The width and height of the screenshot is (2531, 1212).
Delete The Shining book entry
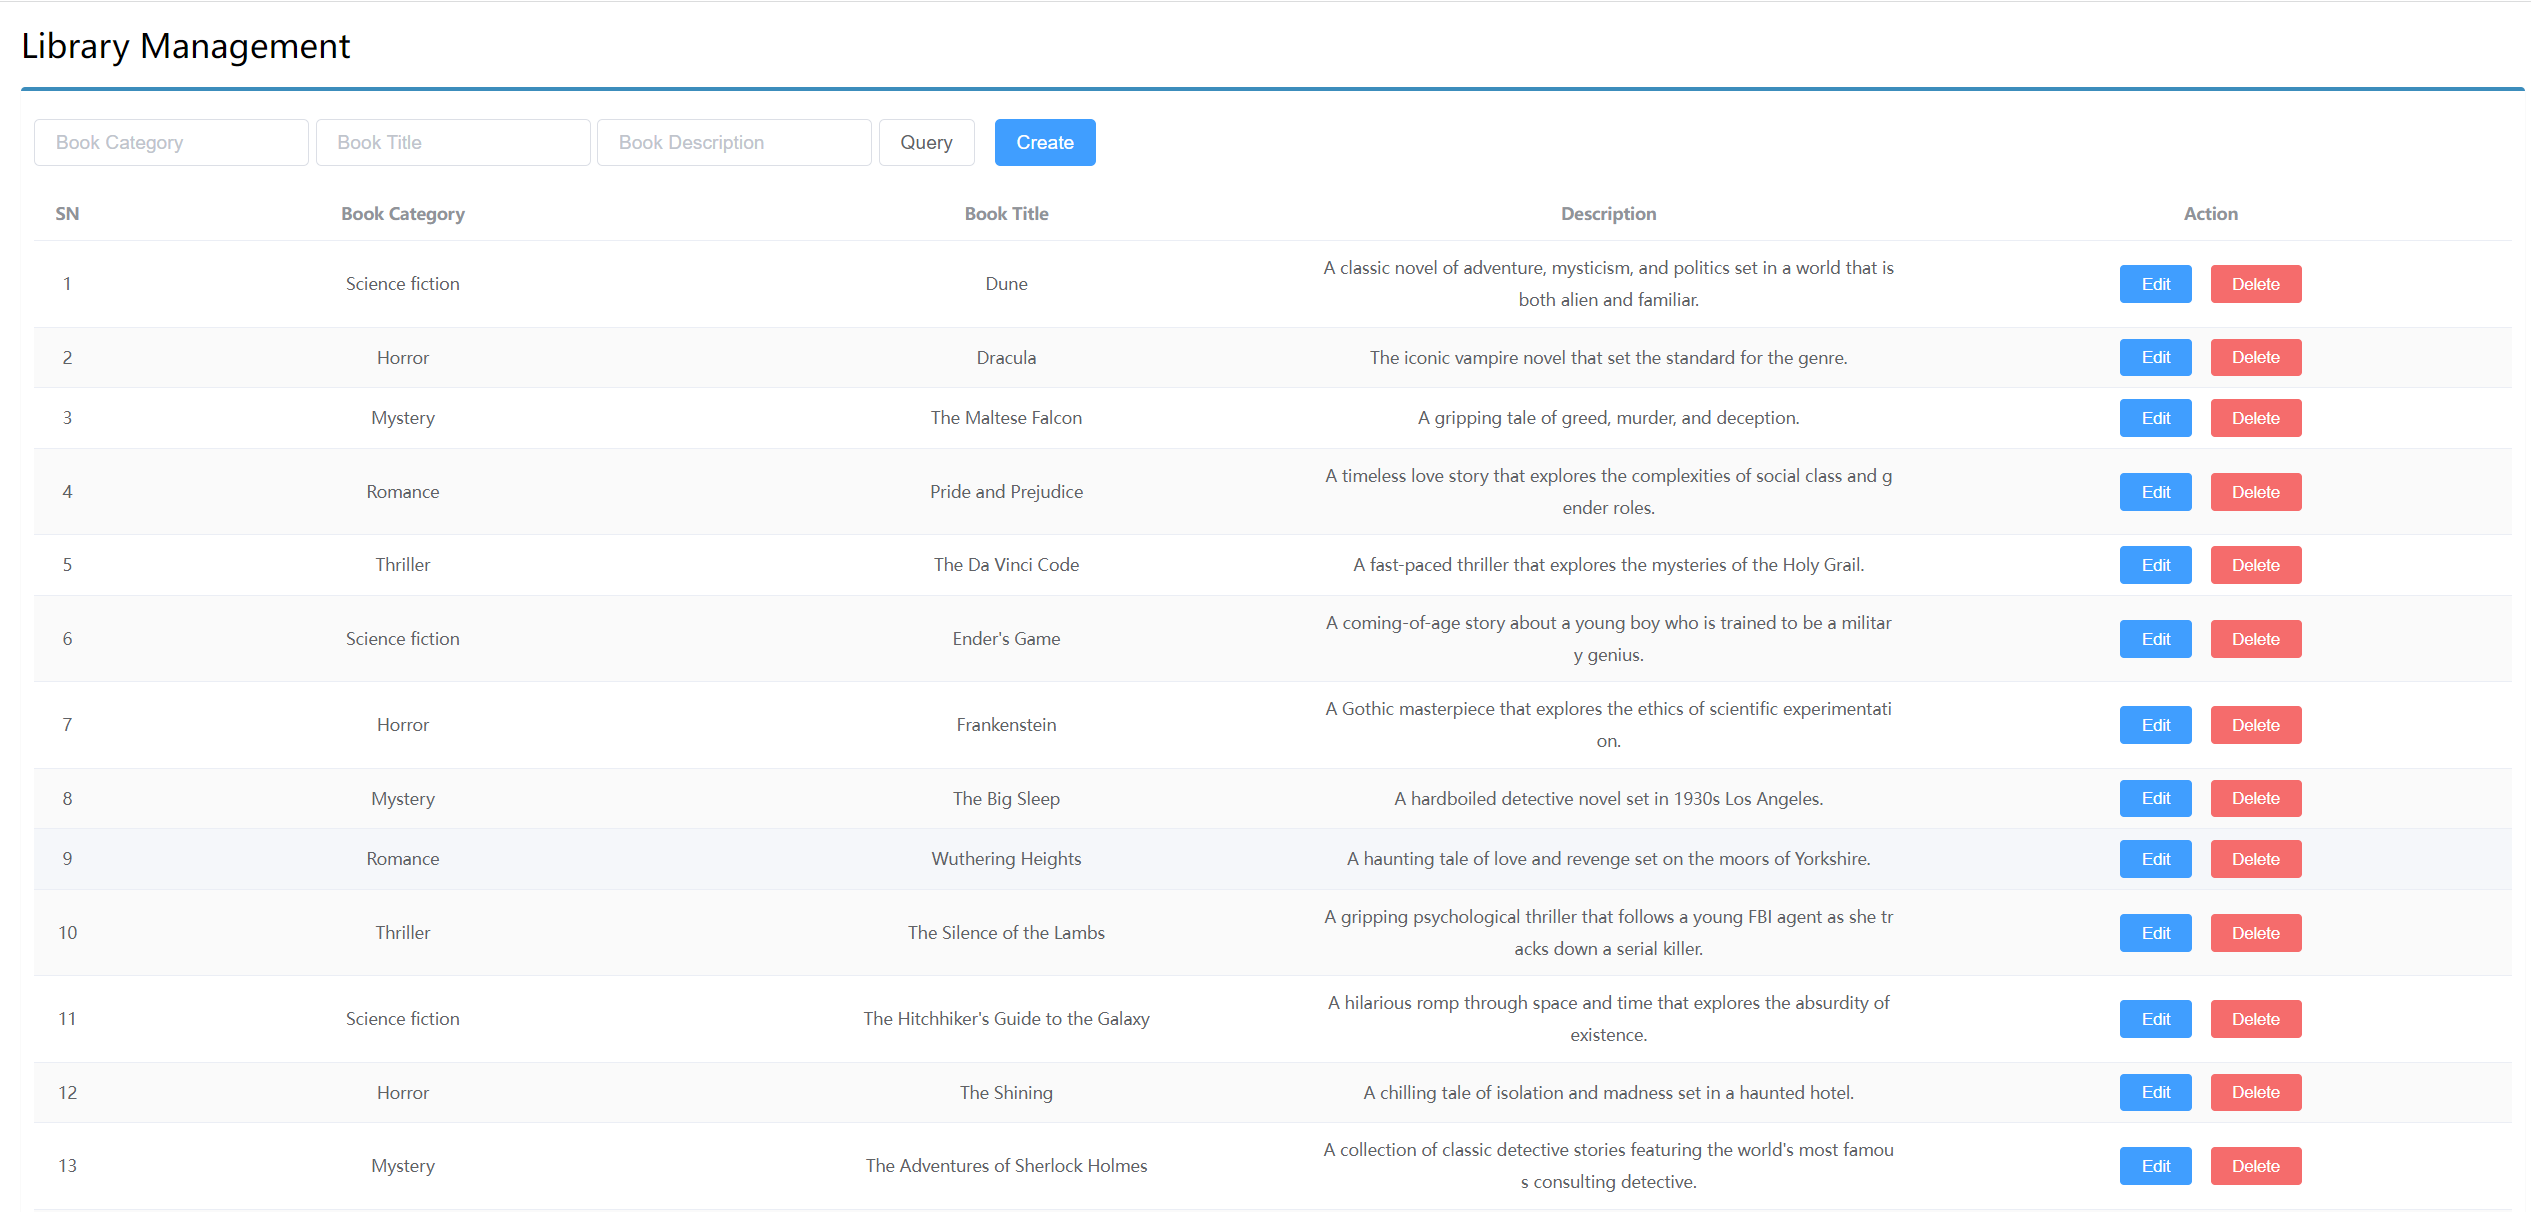point(2255,1092)
